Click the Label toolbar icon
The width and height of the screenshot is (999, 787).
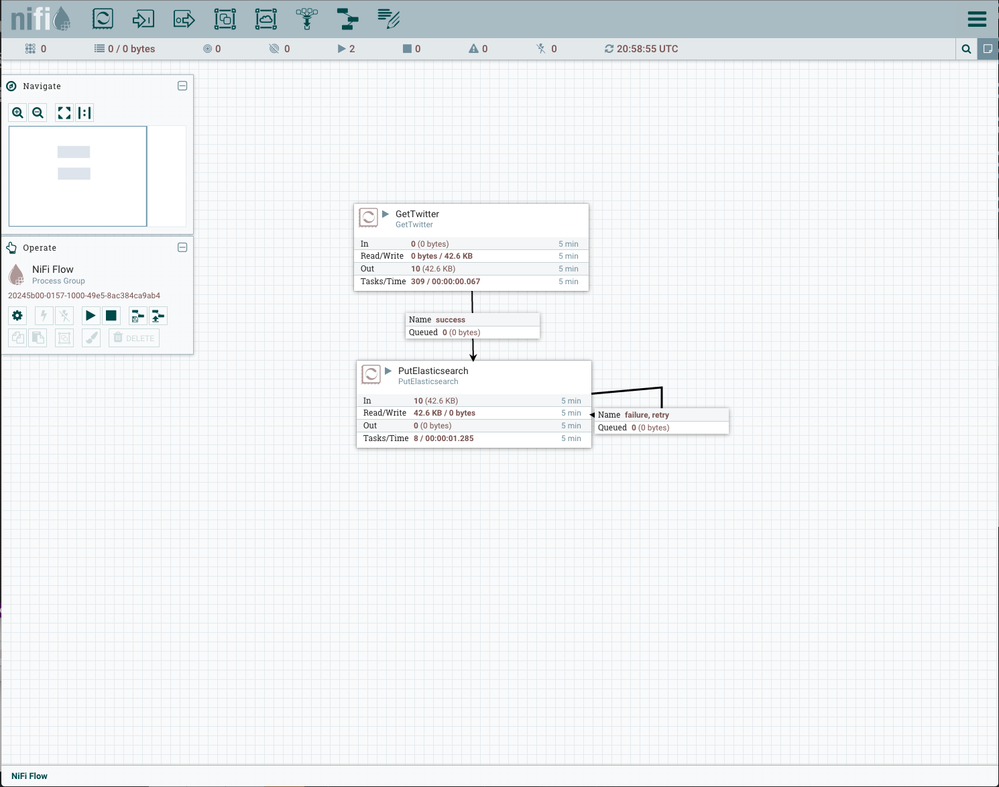point(388,18)
